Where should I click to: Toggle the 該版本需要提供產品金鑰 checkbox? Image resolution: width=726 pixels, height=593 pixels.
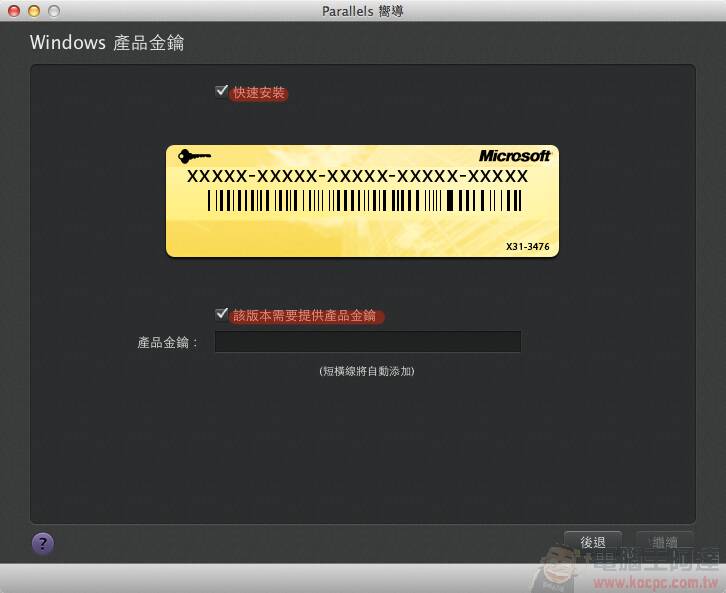coord(222,314)
